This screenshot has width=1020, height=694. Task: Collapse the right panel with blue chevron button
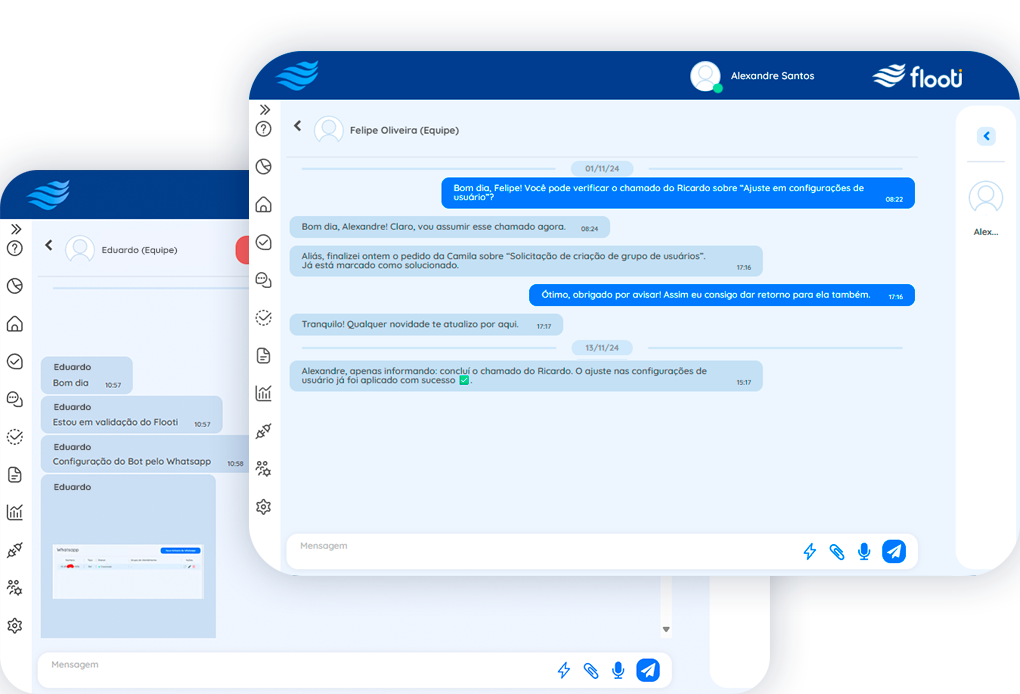[986, 136]
